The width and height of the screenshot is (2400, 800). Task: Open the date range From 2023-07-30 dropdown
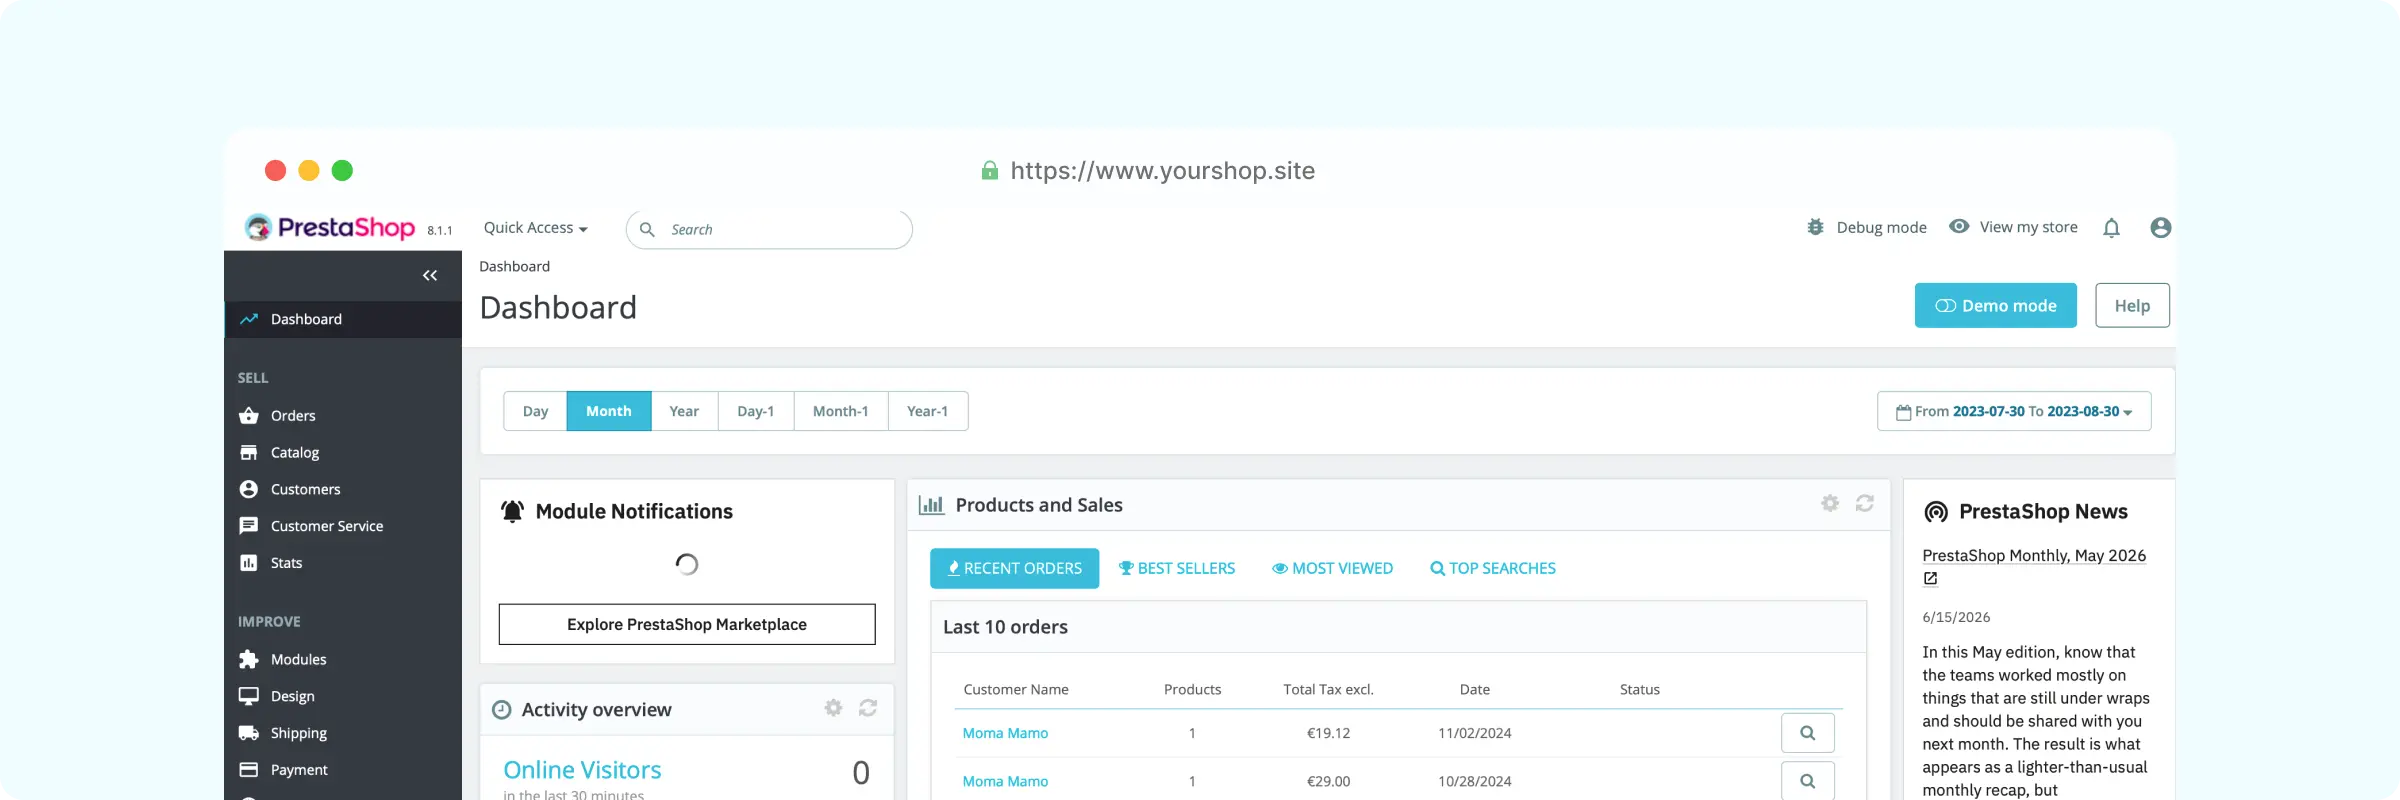coord(2014,411)
